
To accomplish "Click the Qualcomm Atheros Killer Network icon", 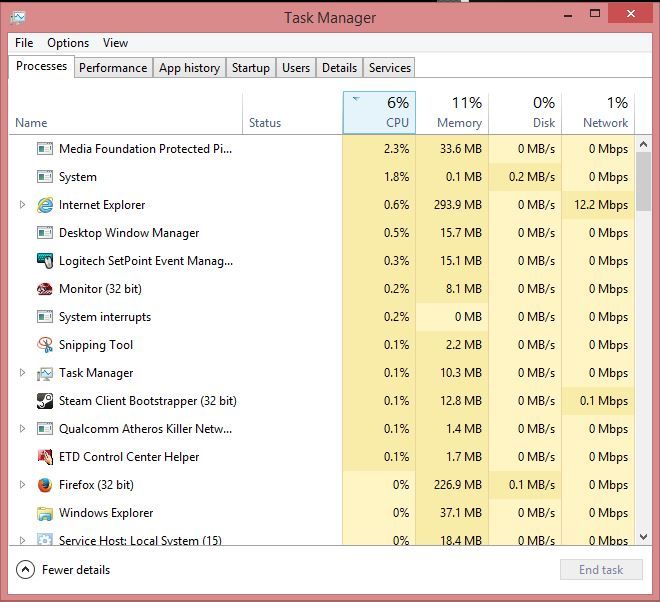I will click(45, 429).
